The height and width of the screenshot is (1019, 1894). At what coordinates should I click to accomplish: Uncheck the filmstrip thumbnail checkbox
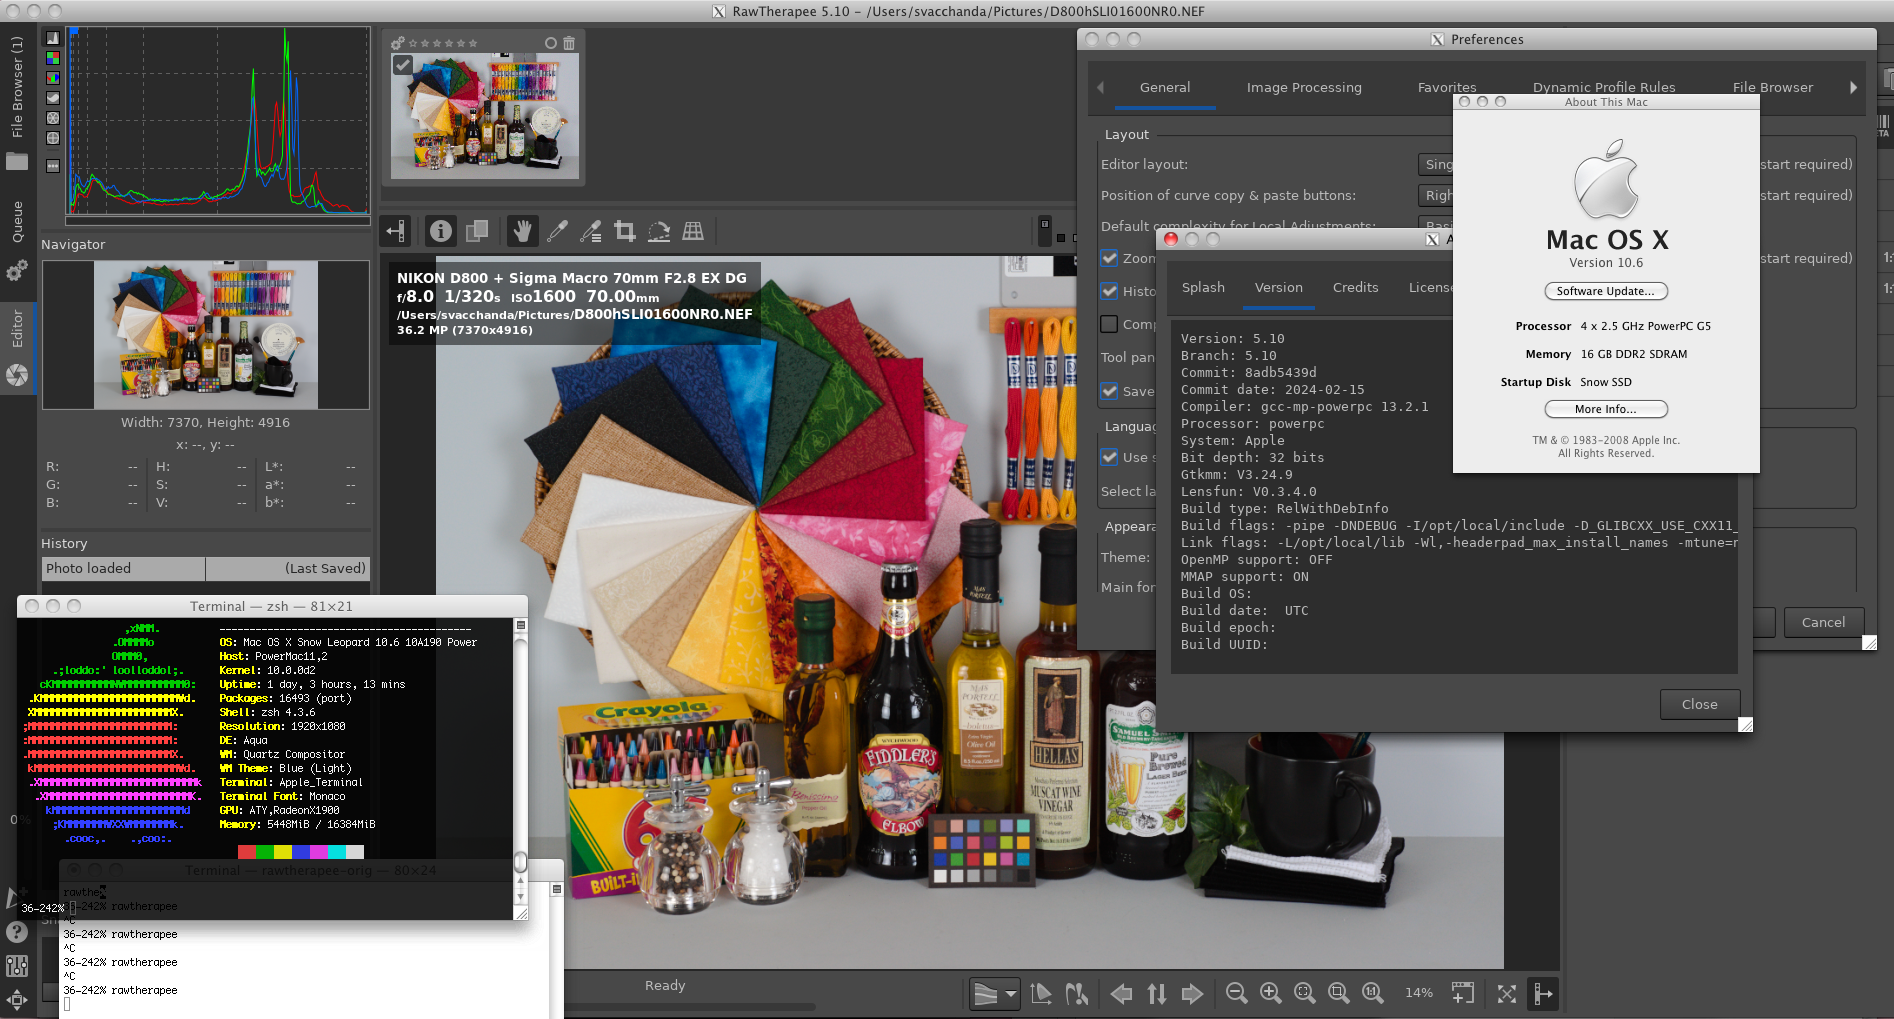[402, 65]
